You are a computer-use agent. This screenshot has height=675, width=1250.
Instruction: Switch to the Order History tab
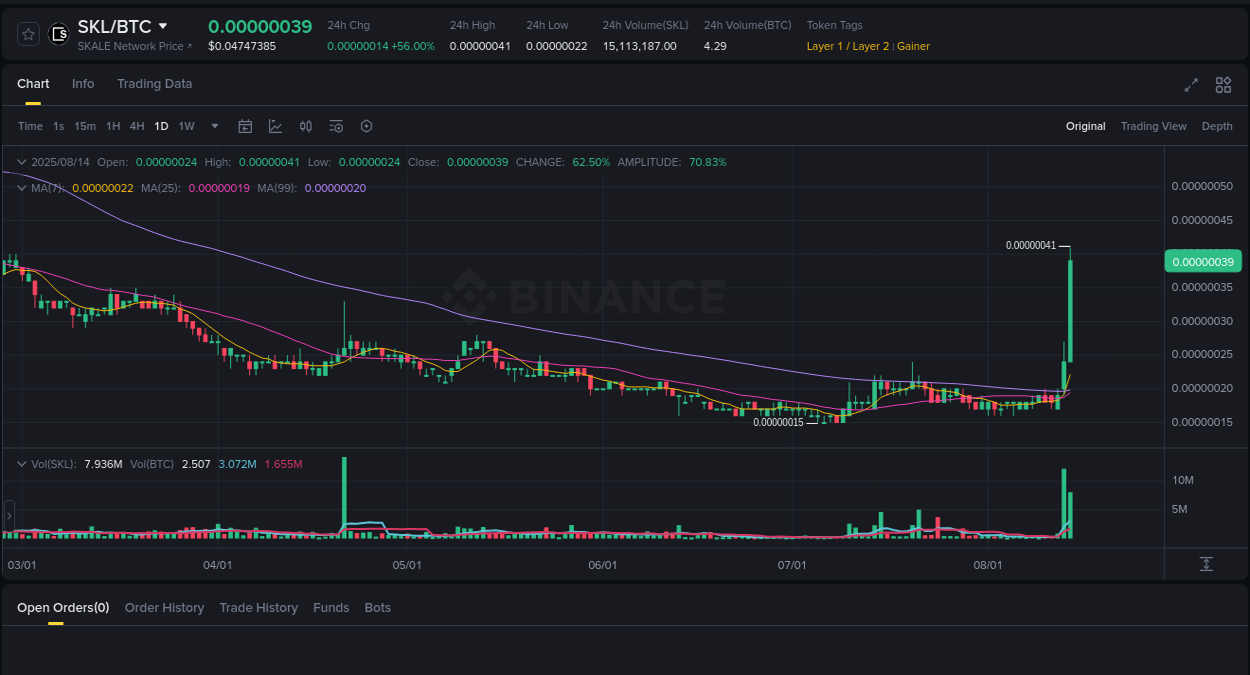click(x=164, y=607)
